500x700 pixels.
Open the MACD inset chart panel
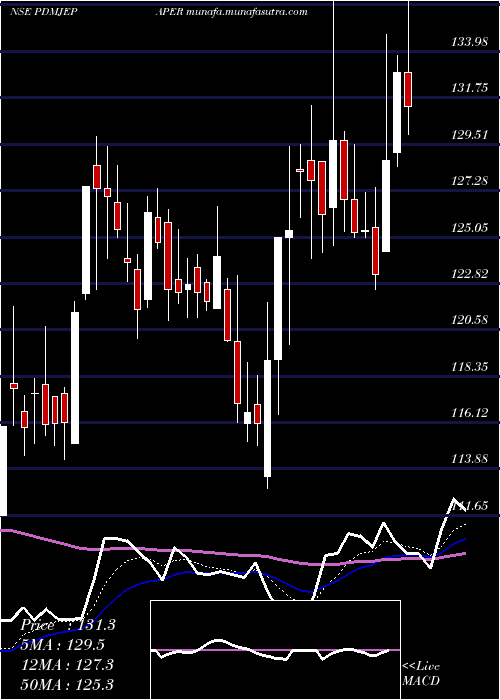[275, 650]
